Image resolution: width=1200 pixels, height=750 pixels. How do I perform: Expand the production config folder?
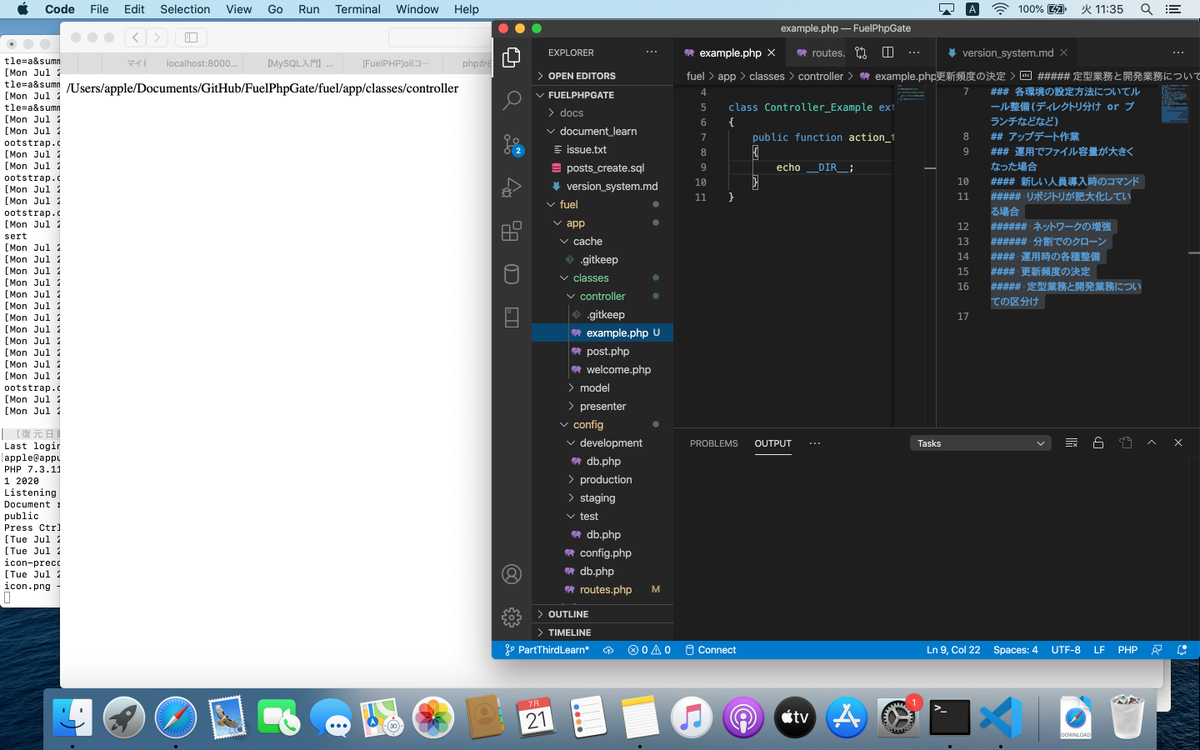[602, 480]
